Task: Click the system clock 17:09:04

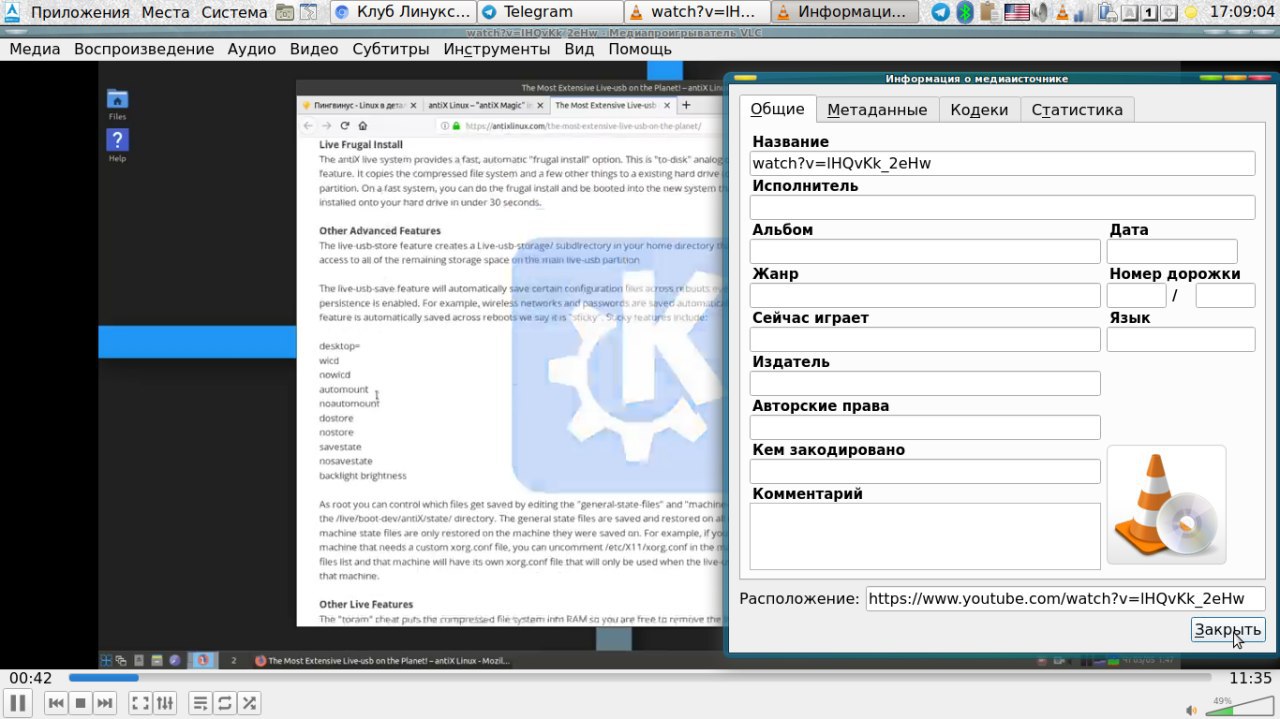Action: click(1241, 12)
